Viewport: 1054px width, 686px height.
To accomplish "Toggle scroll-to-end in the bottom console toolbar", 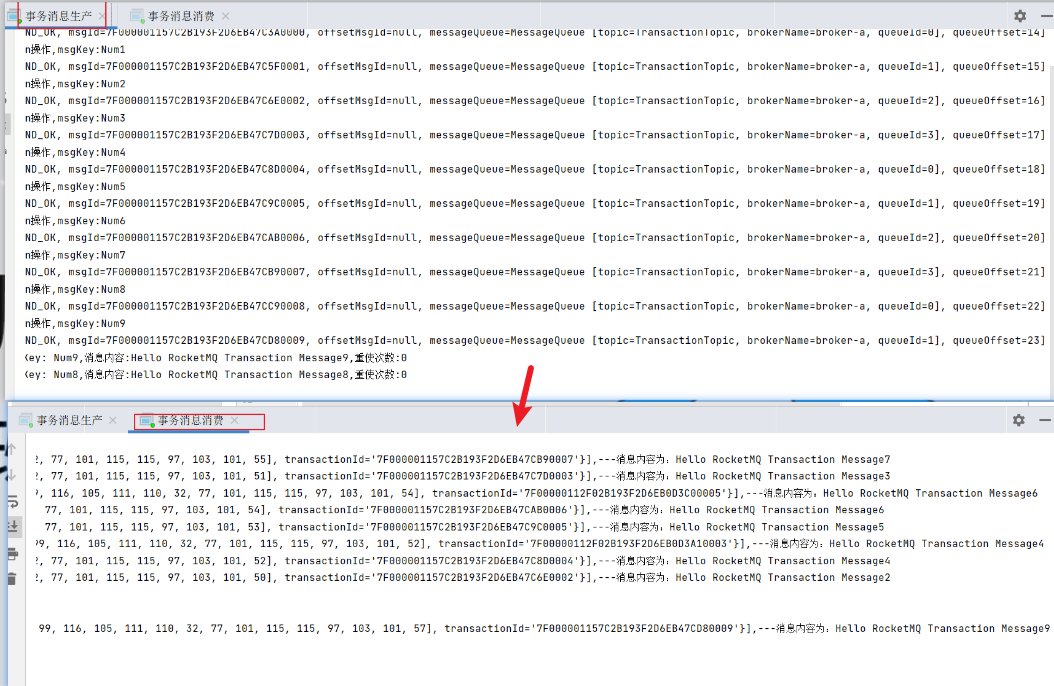I will click(12, 527).
